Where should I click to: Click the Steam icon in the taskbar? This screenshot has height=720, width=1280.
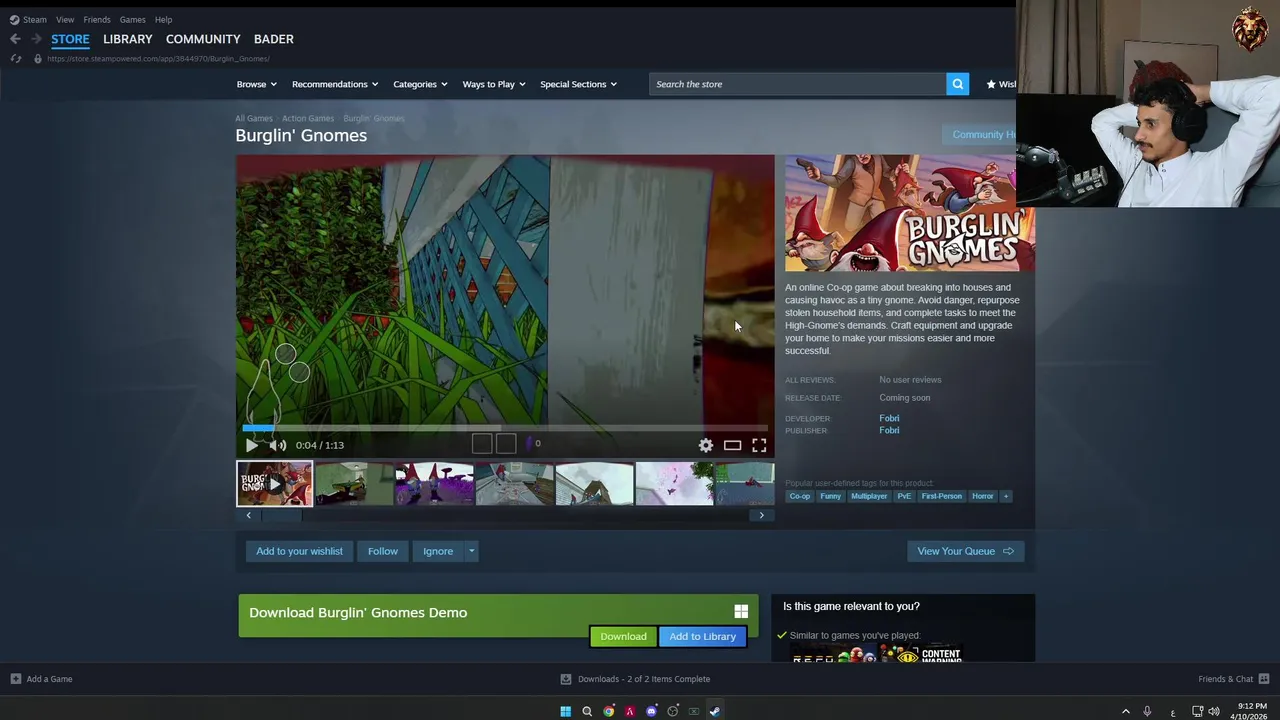(x=714, y=711)
